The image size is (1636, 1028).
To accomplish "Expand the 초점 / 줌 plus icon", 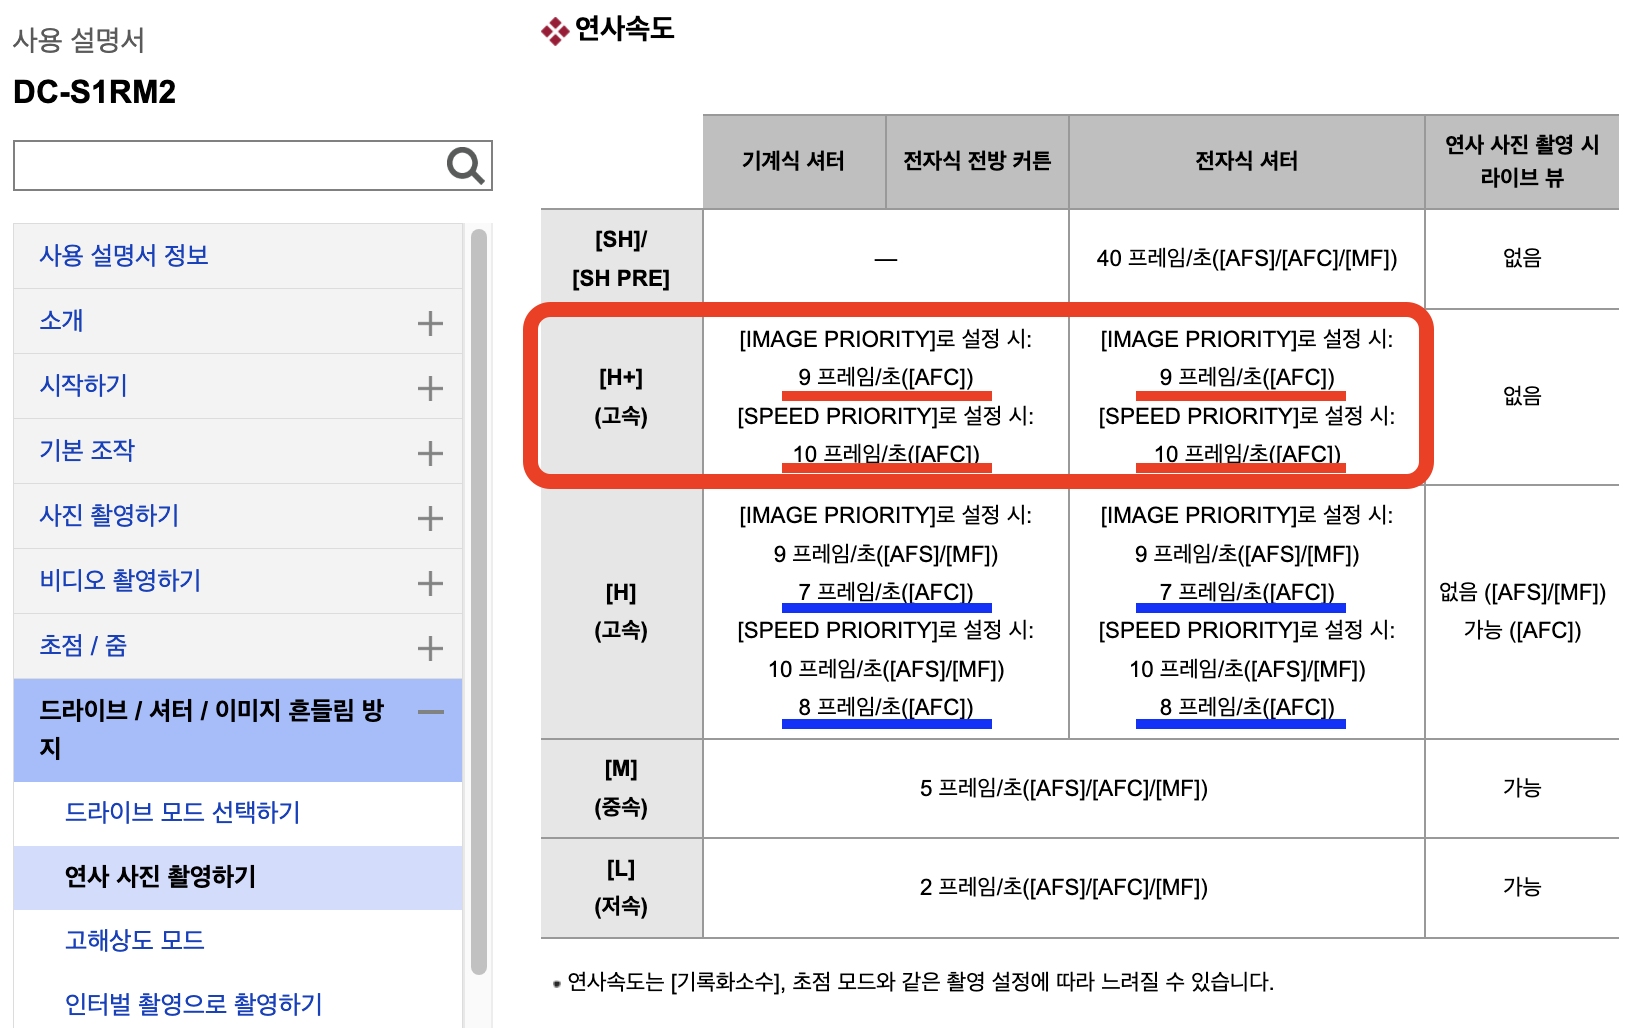I will 430,648.
